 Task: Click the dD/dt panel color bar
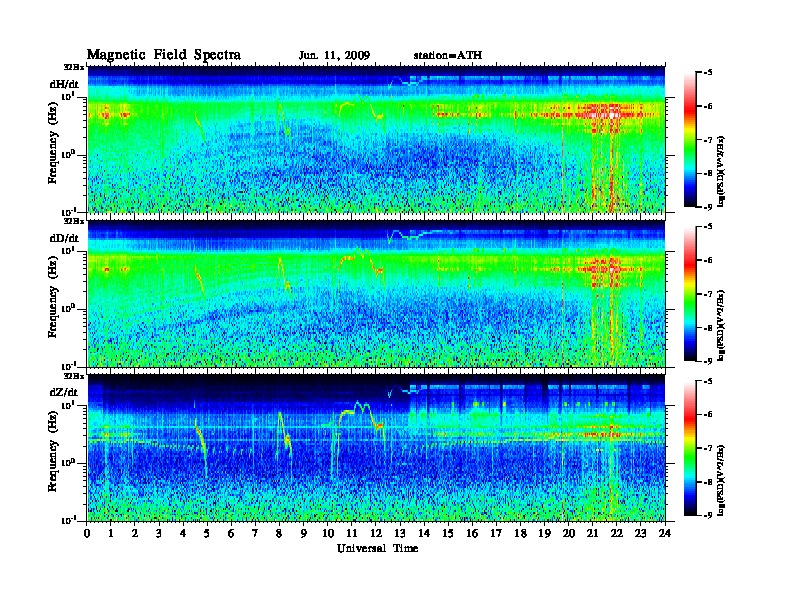pyautogui.click(x=690, y=294)
